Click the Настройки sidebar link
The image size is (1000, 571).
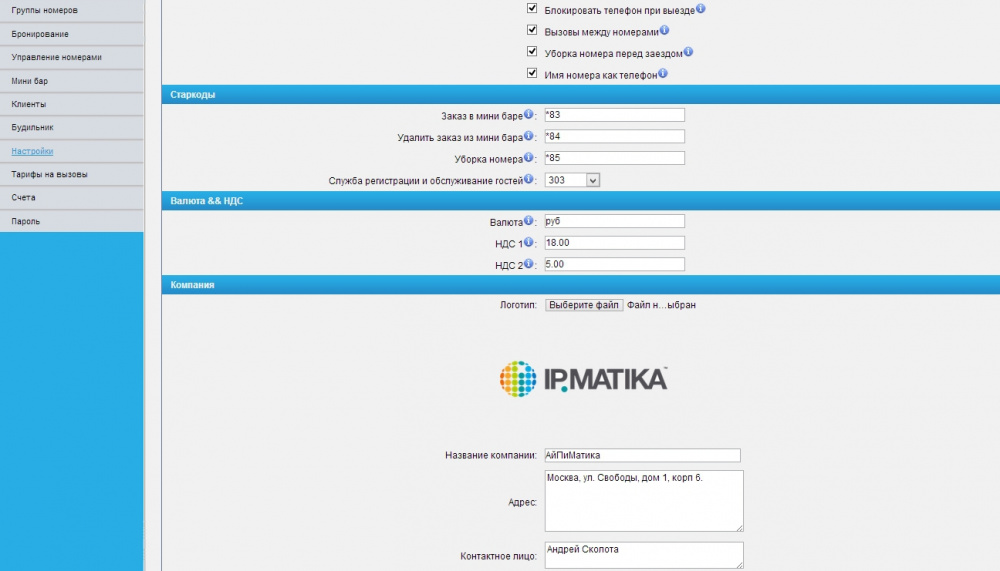pos(32,151)
